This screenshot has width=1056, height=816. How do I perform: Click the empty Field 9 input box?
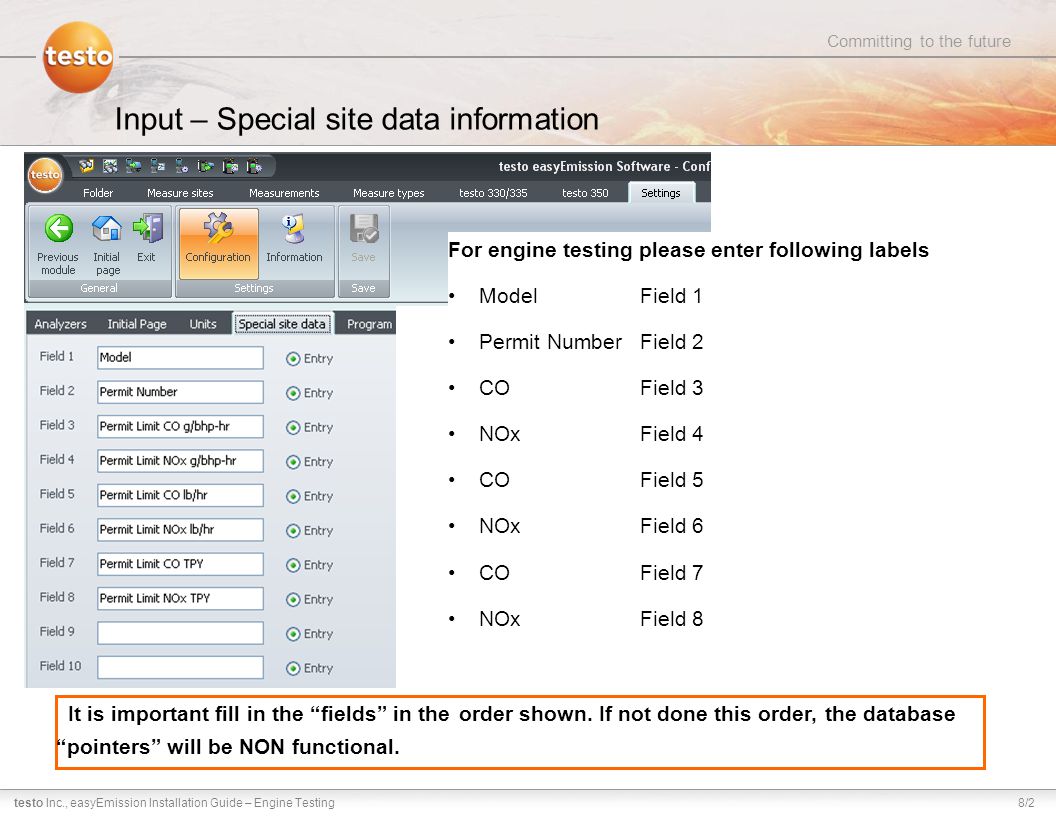[180, 633]
